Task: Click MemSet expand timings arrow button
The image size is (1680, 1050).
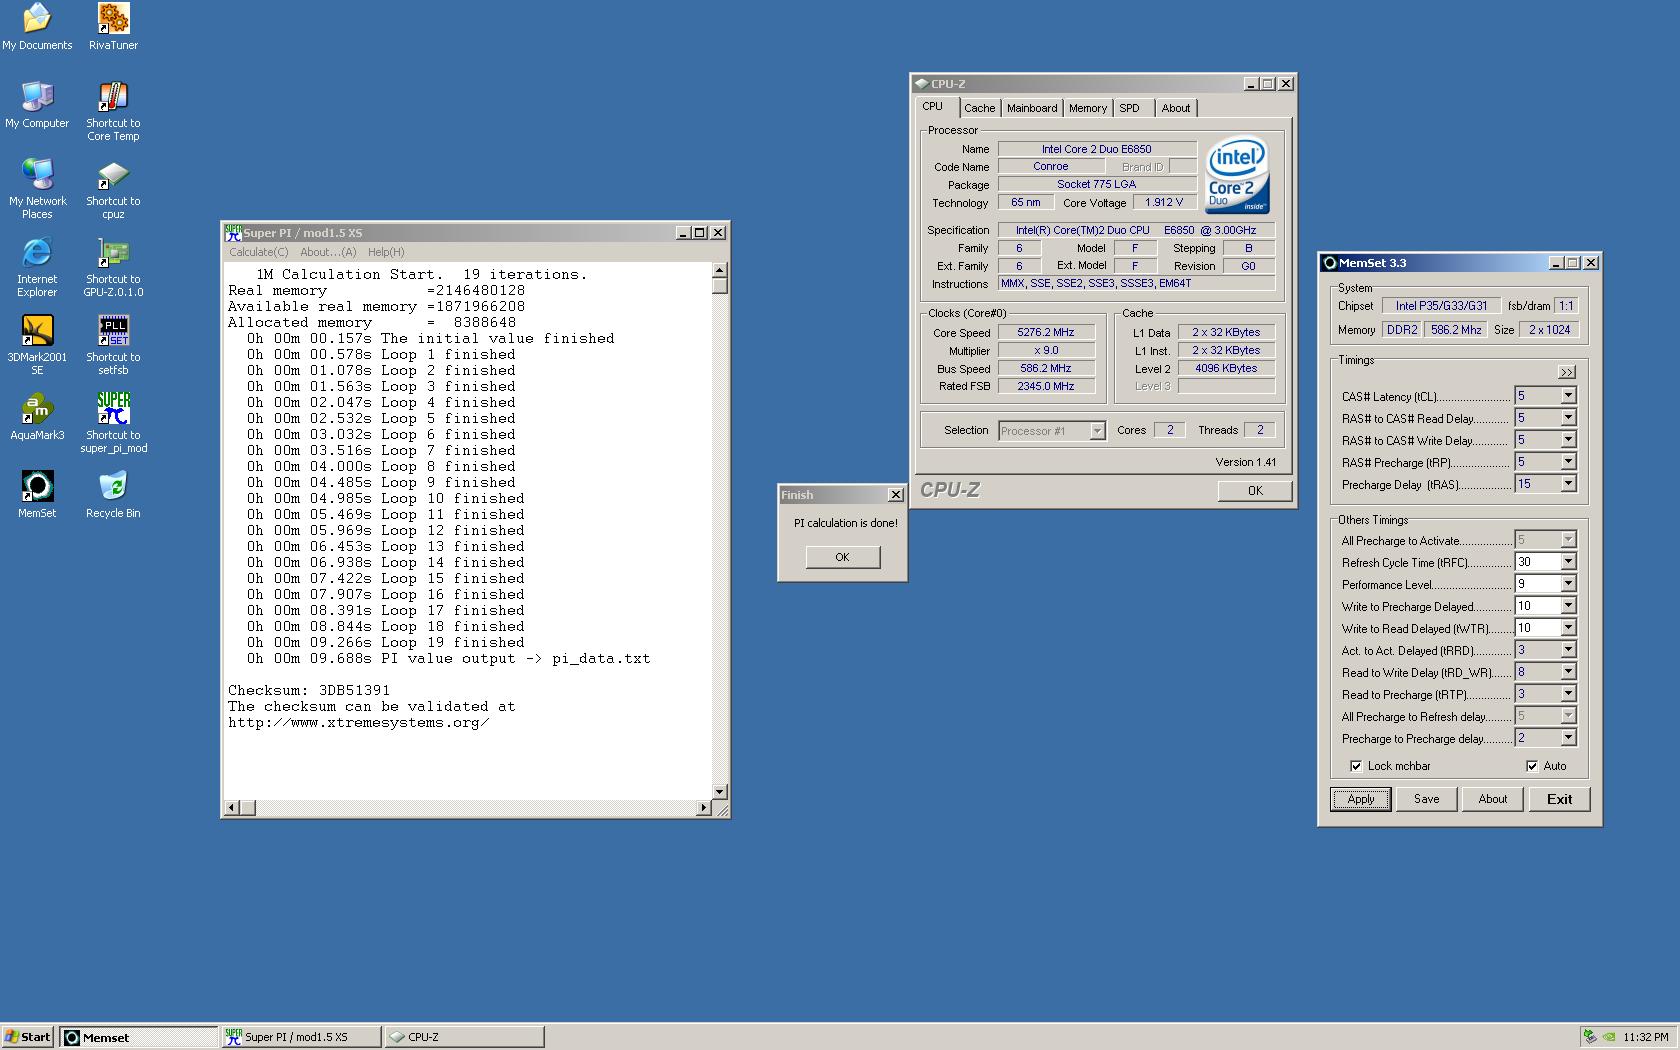Action: (1567, 372)
